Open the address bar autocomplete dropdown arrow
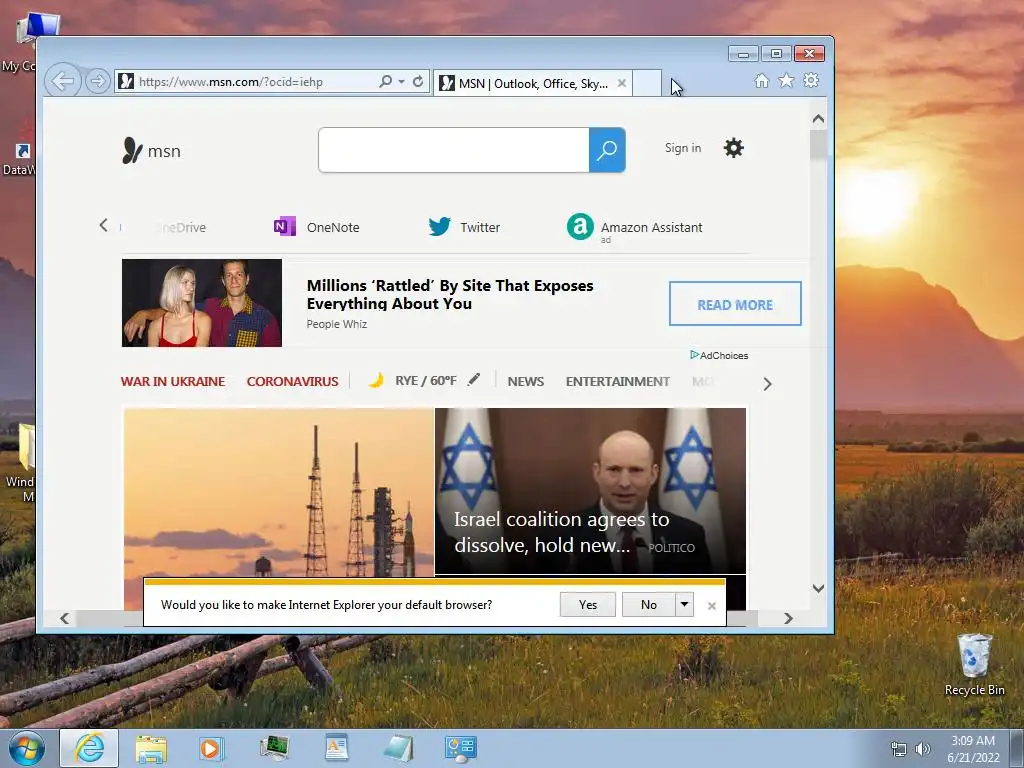The height and width of the screenshot is (768, 1024). click(402, 82)
